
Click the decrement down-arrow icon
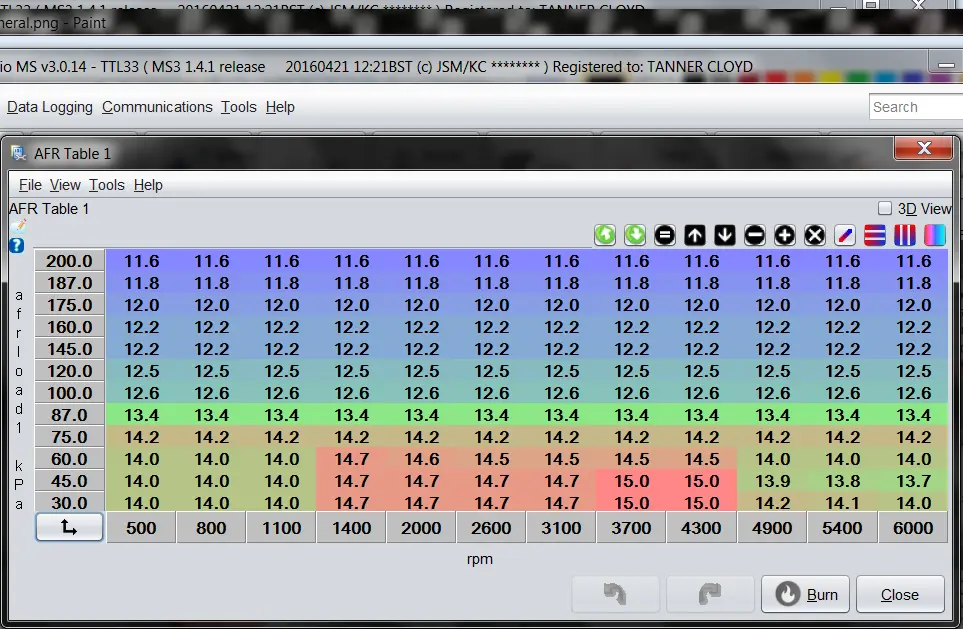pos(725,235)
